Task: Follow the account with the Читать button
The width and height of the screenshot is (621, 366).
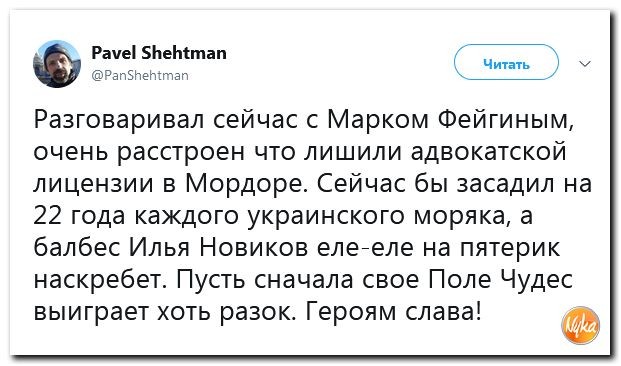Action: pos(506,63)
